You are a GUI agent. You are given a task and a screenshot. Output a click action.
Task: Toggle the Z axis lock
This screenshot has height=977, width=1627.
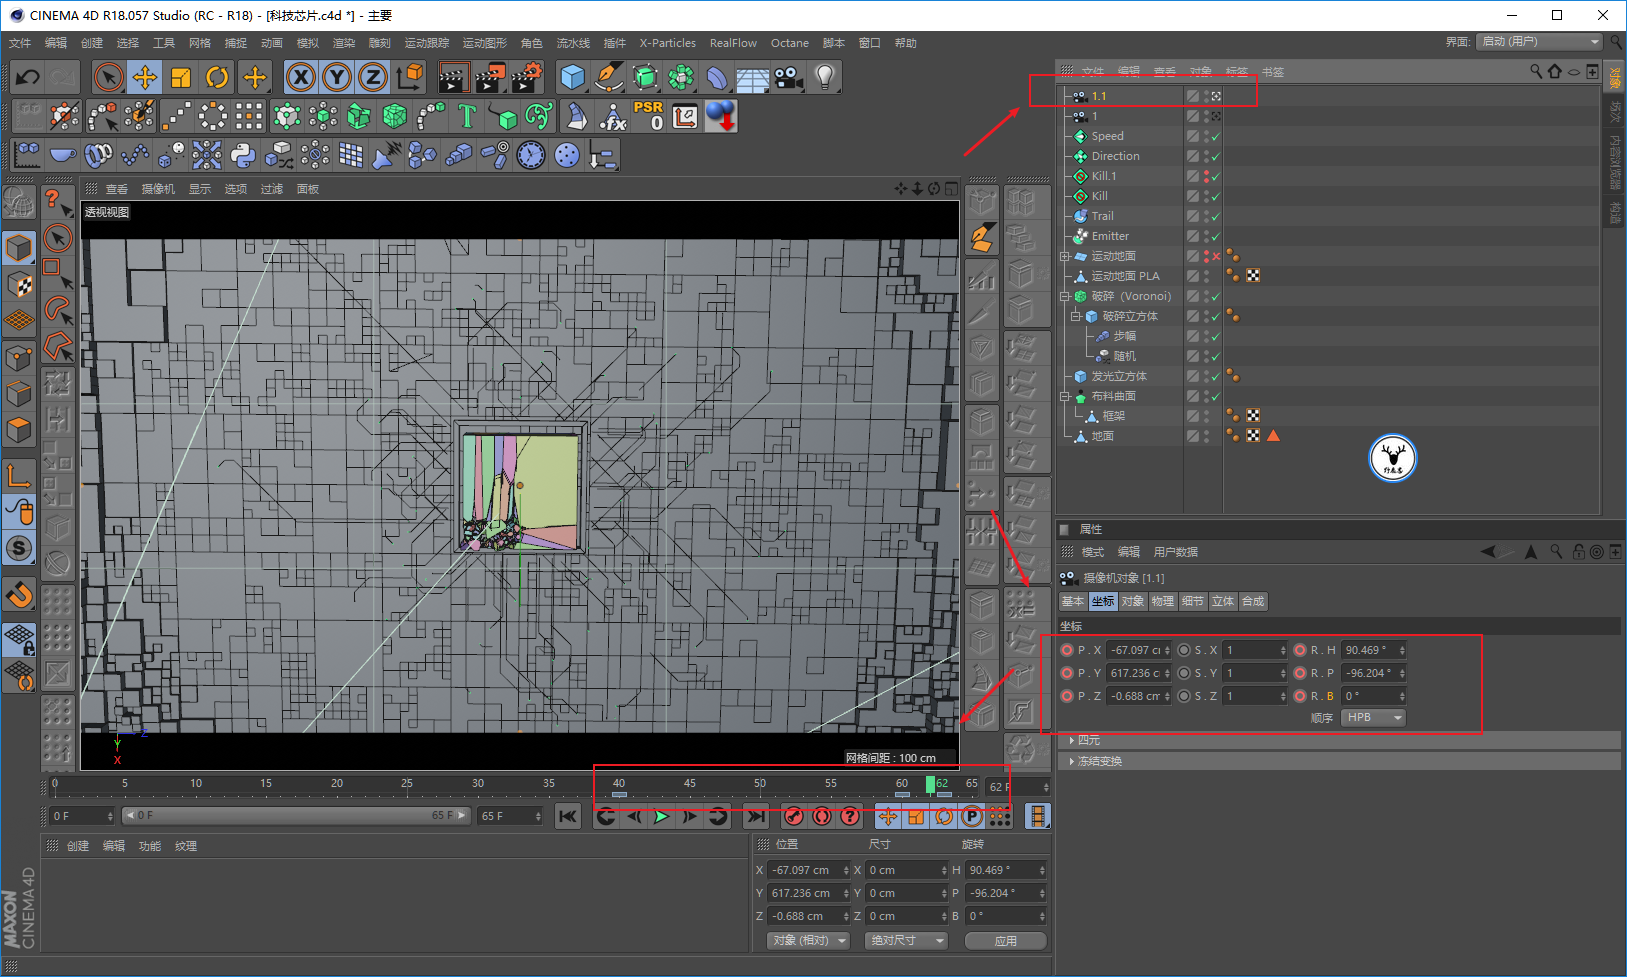pyautogui.click(x=373, y=77)
